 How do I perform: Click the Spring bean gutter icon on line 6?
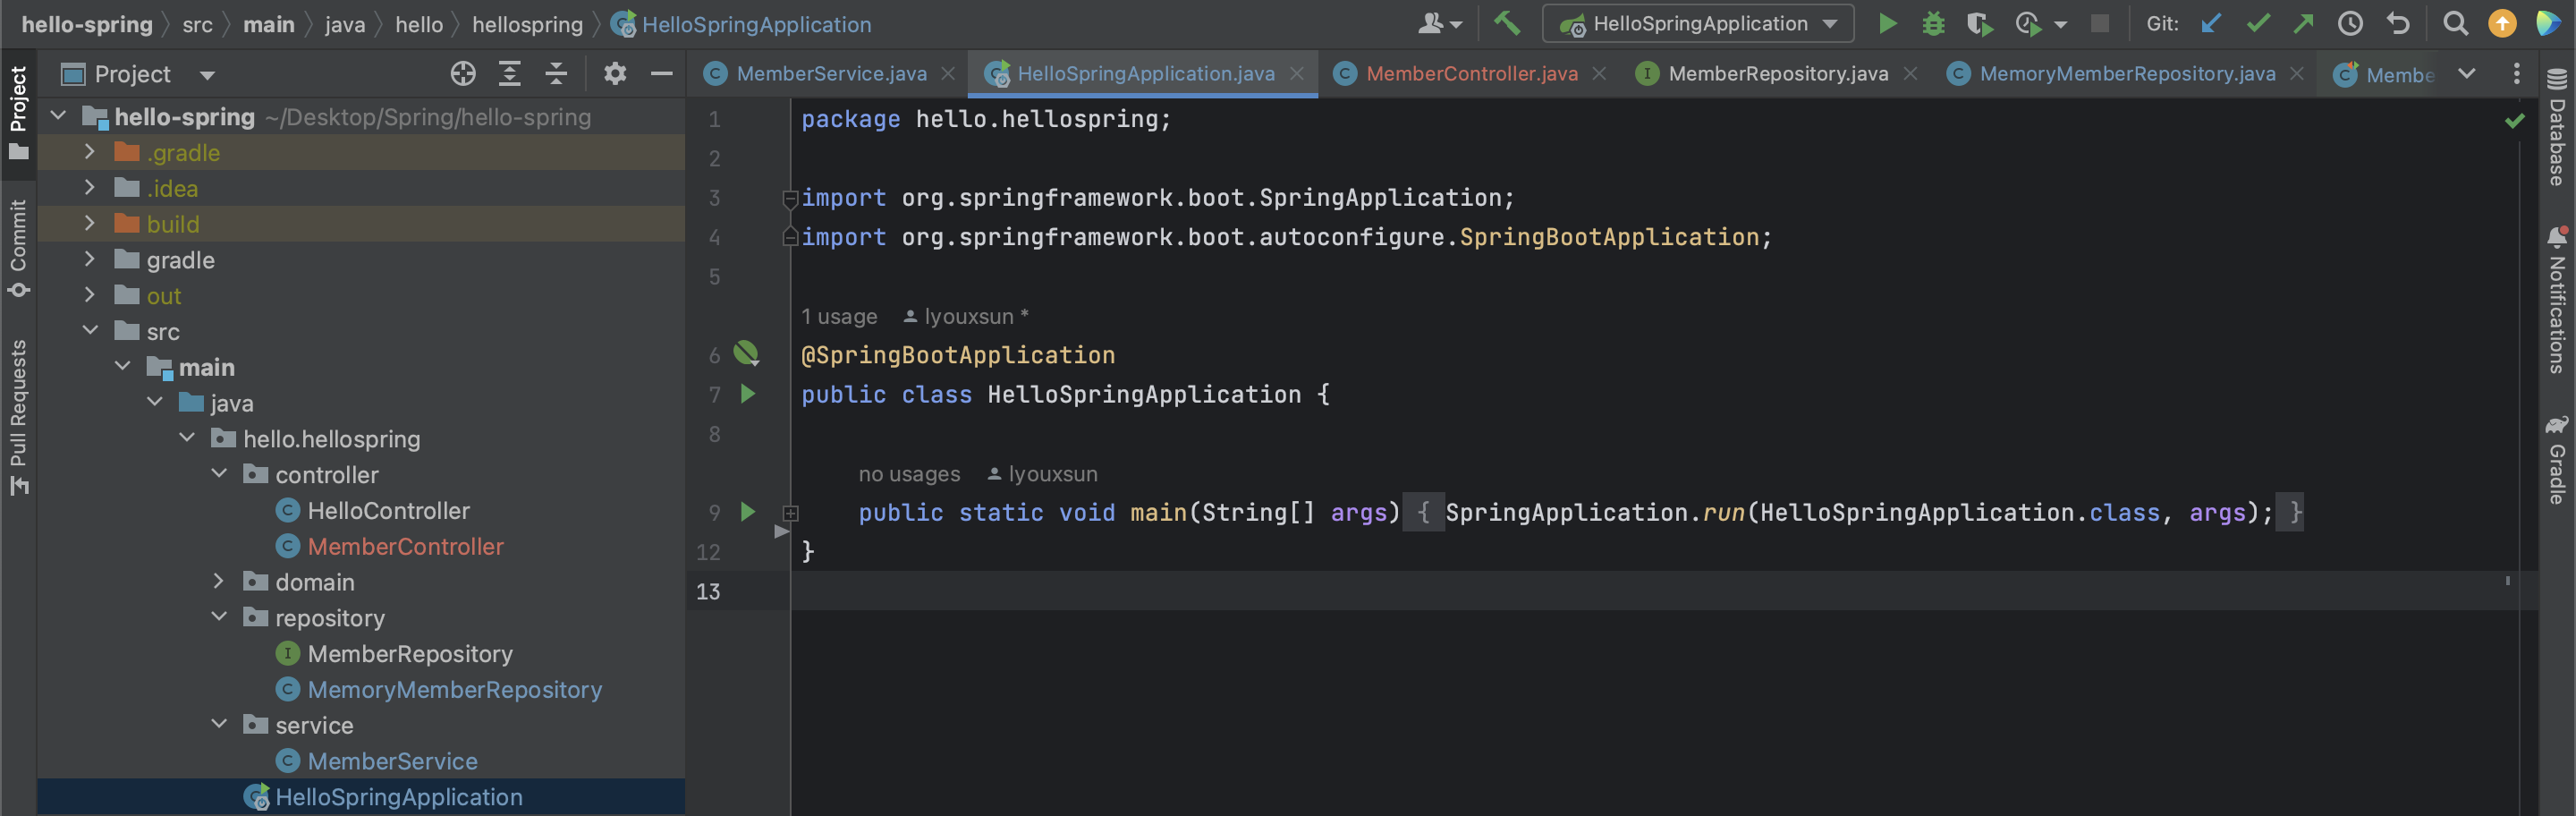click(746, 353)
